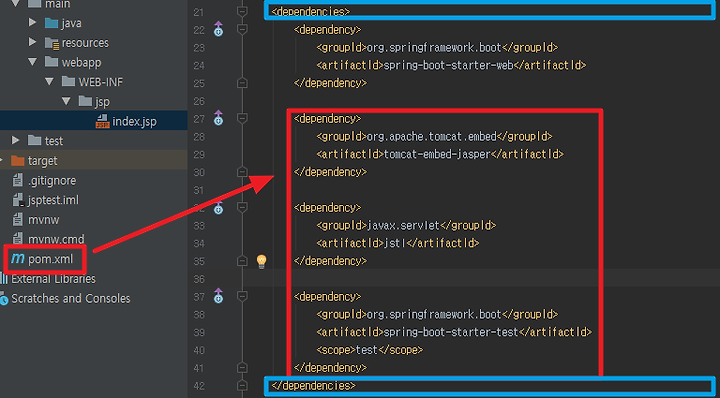
Task: Expand the test folder arrow
Action: (16, 140)
